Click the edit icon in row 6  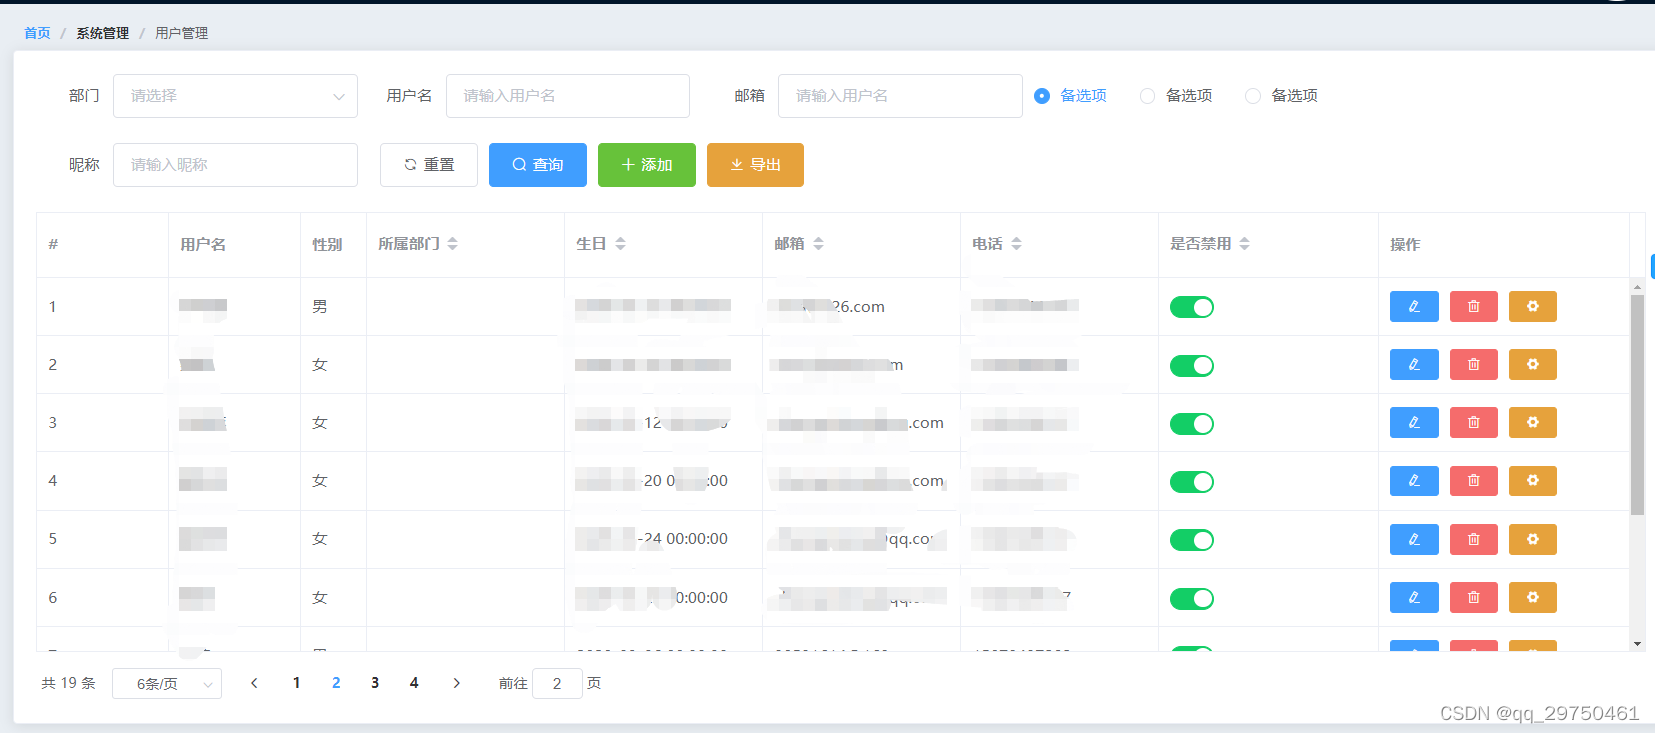coord(1414,598)
